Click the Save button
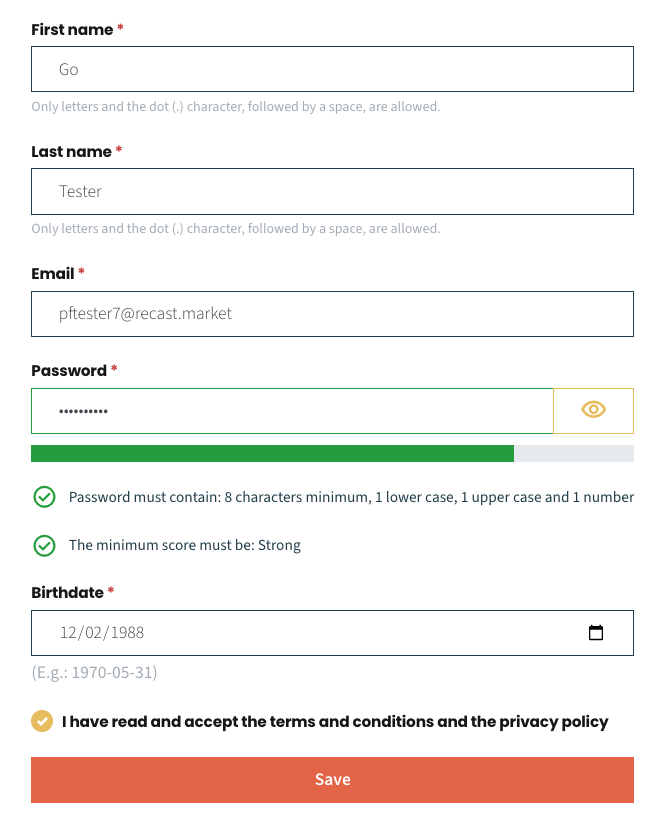Image resolution: width=667 pixels, height=824 pixels. 332,780
